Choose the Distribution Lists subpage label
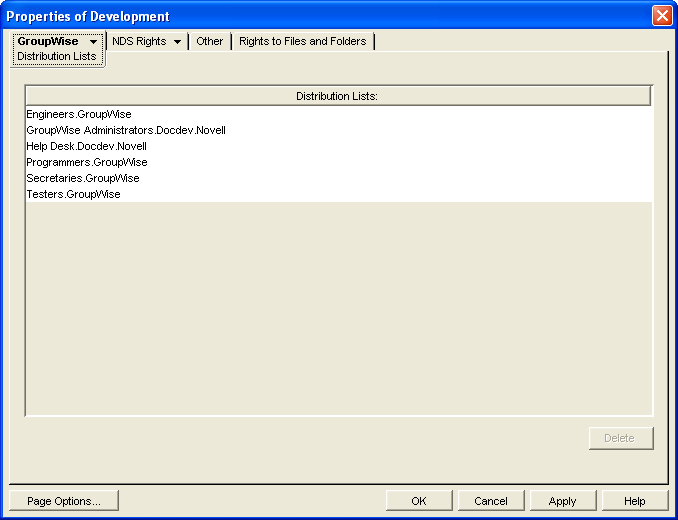678x520 pixels. pyautogui.click(x=57, y=56)
